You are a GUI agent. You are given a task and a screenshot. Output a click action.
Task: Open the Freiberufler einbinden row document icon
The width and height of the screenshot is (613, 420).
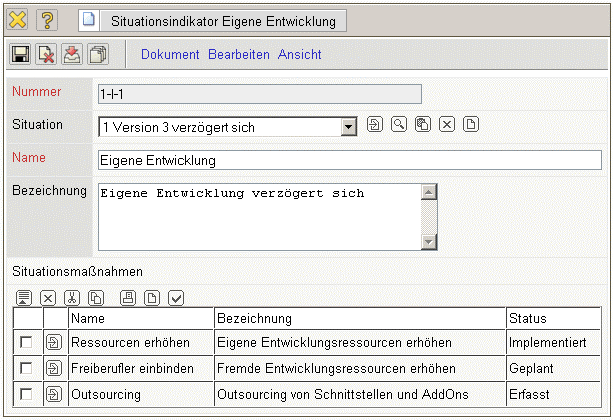(54, 368)
